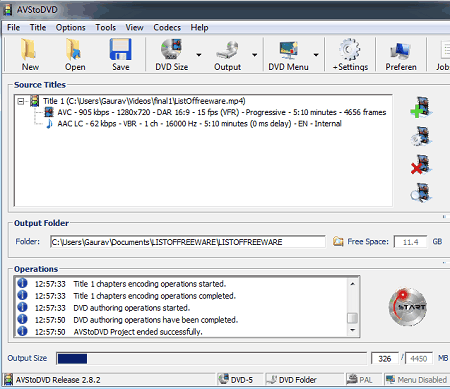Click the DVD Size toolbar icon
The image size is (450, 389).
point(171,49)
